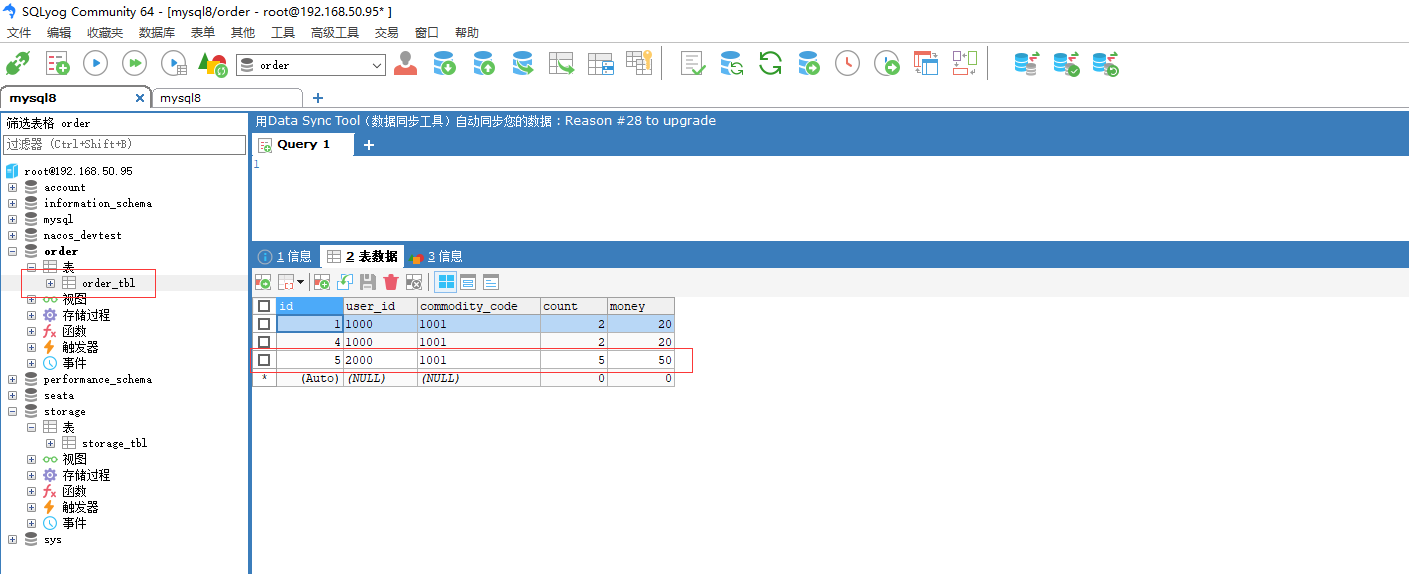The width and height of the screenshot is (1409, 574).
Task: Add a new connection tab with plus
Action: click(x=318, y=98)
